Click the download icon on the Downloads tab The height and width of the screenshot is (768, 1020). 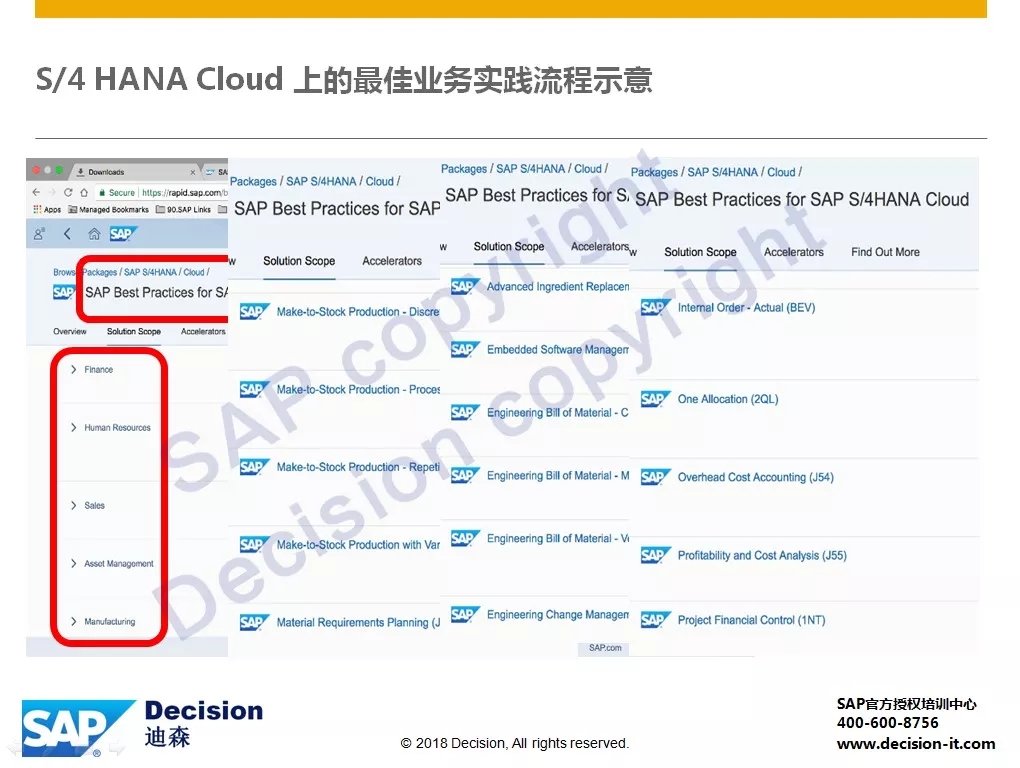(81, 172)
